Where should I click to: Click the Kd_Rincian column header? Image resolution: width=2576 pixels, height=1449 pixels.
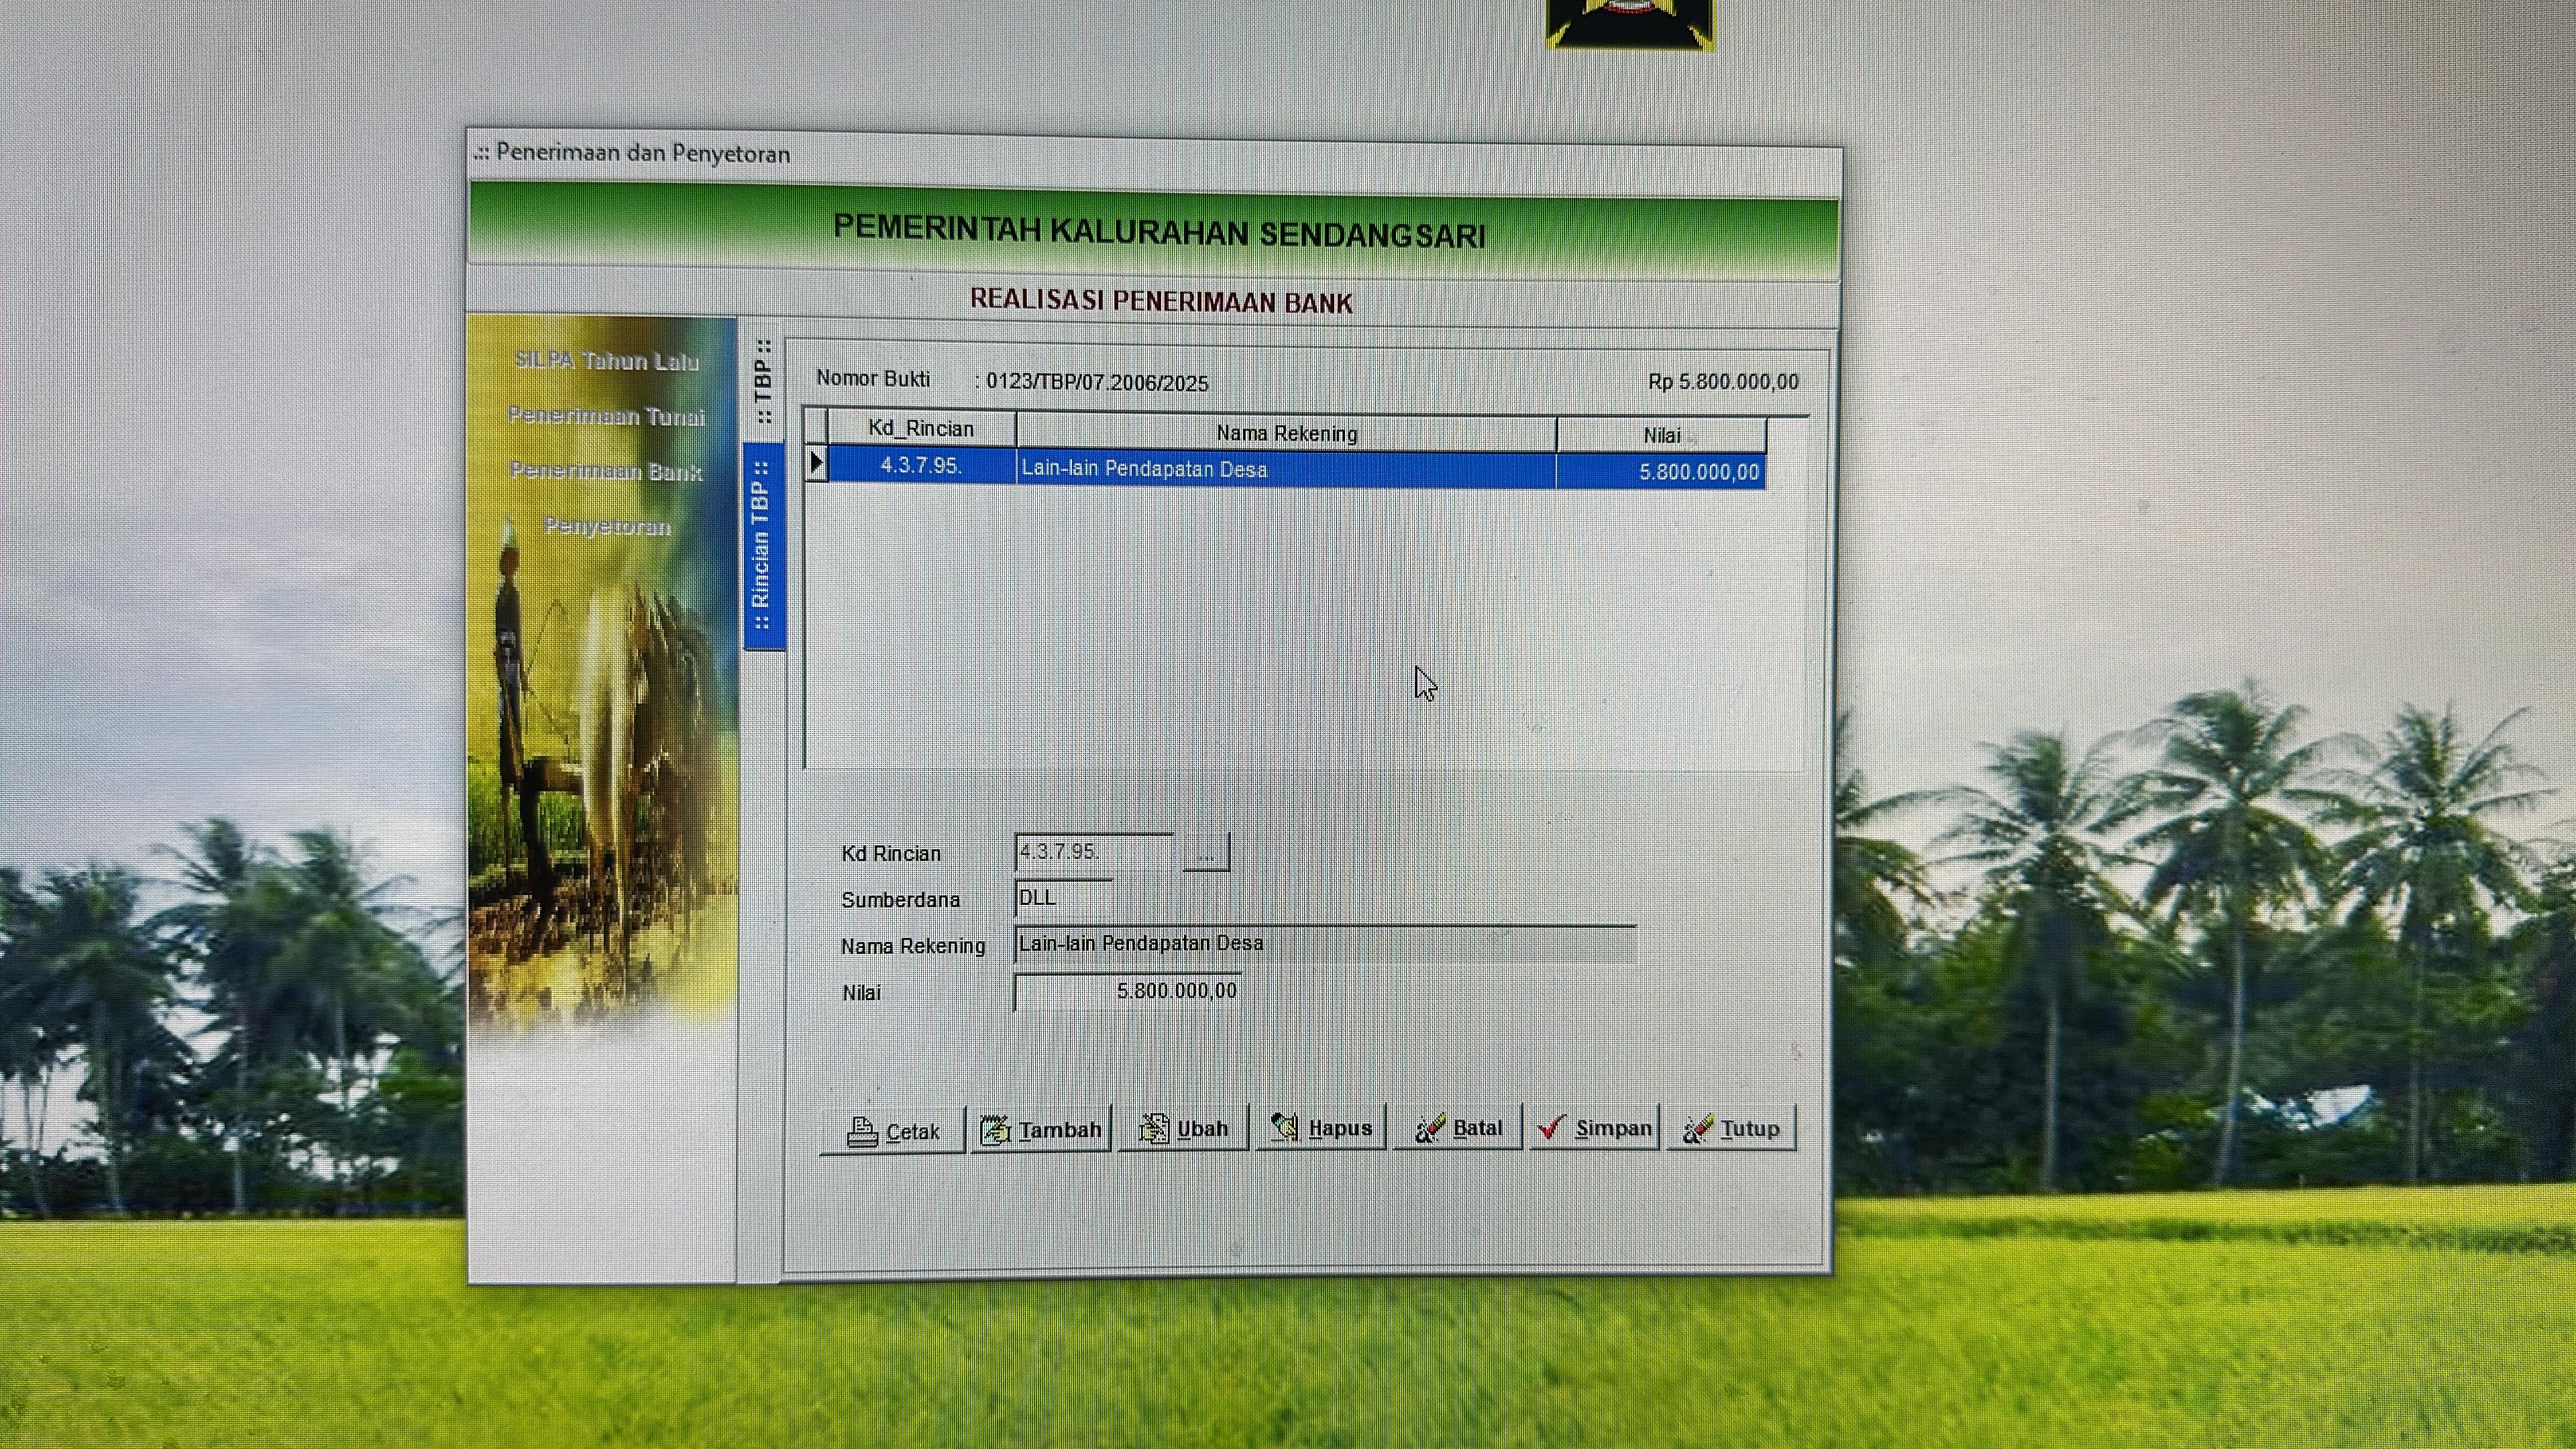[x=921, y=429]
